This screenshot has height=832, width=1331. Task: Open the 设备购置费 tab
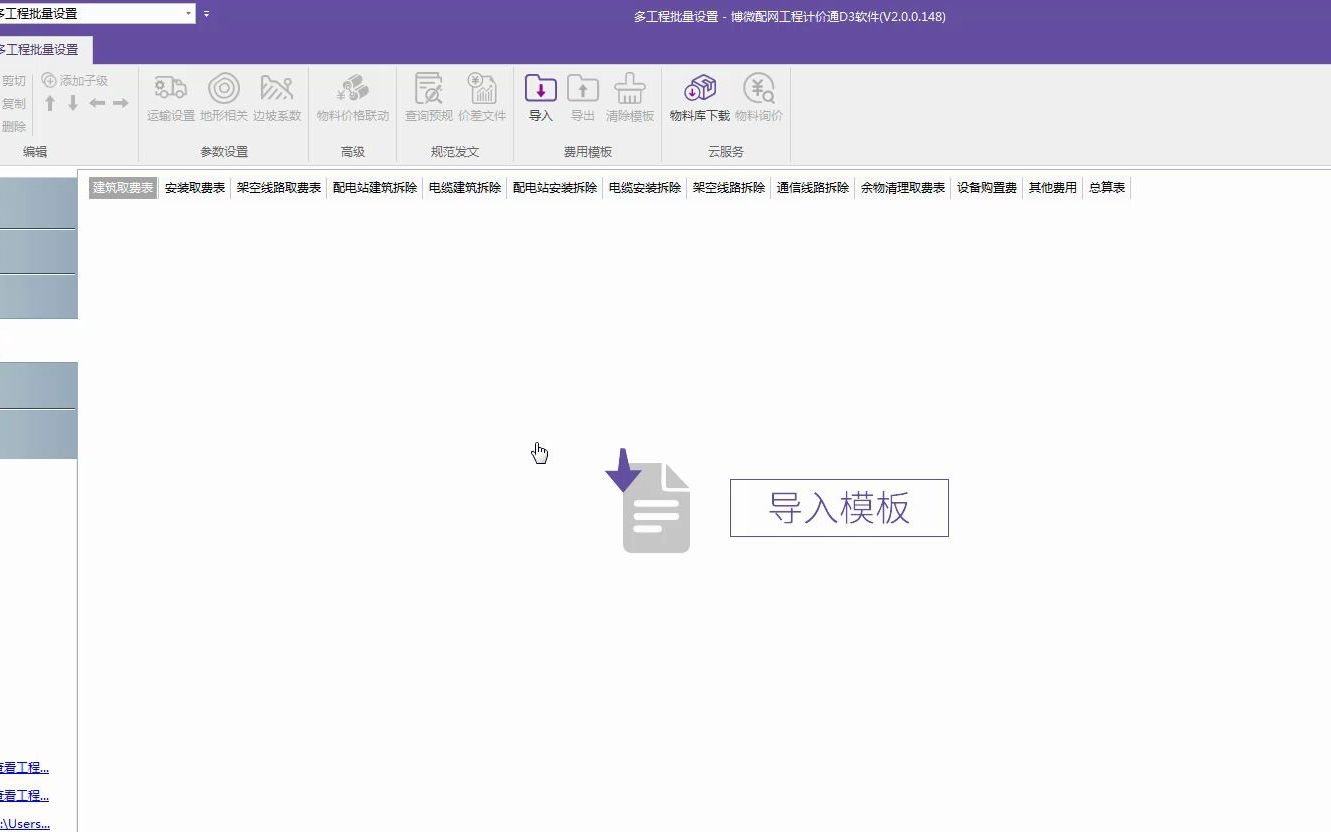point(986,187)
